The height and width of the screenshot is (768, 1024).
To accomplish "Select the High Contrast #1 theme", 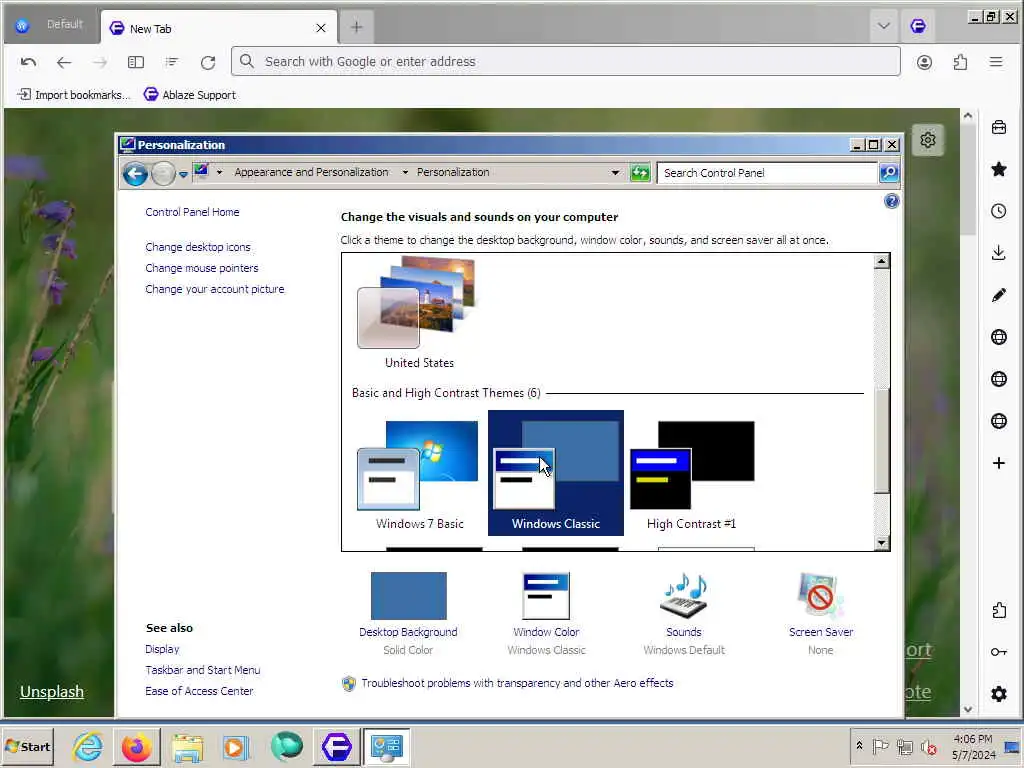I will (692, 475).
